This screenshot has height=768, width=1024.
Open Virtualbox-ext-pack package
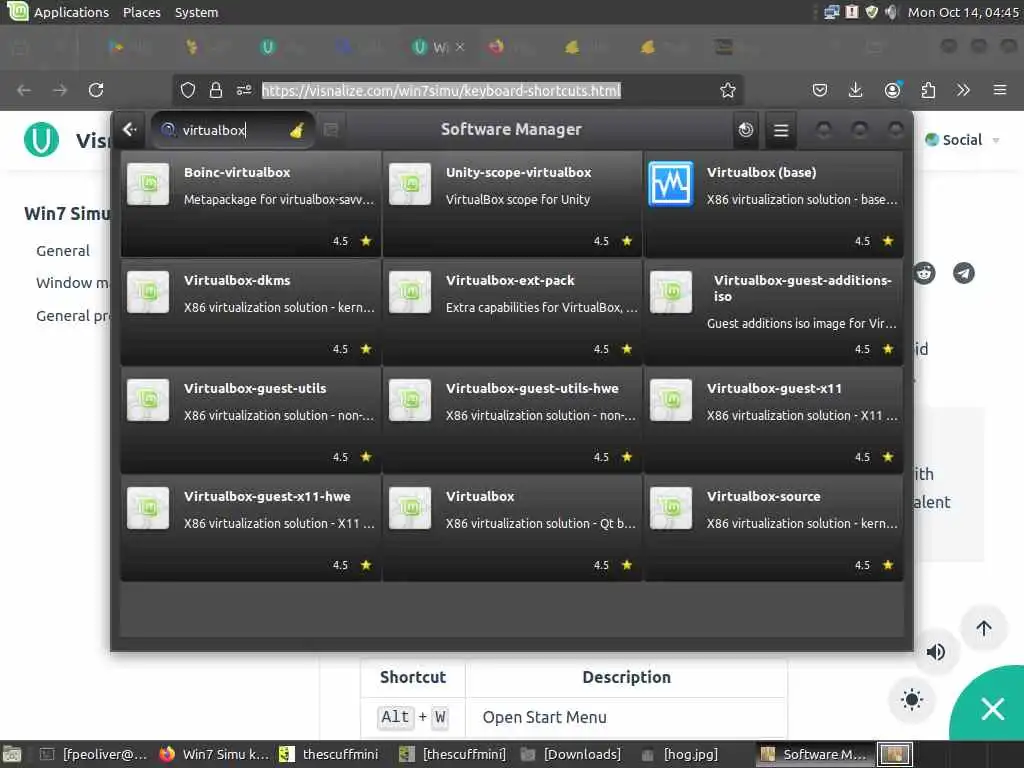coord(513,312)
